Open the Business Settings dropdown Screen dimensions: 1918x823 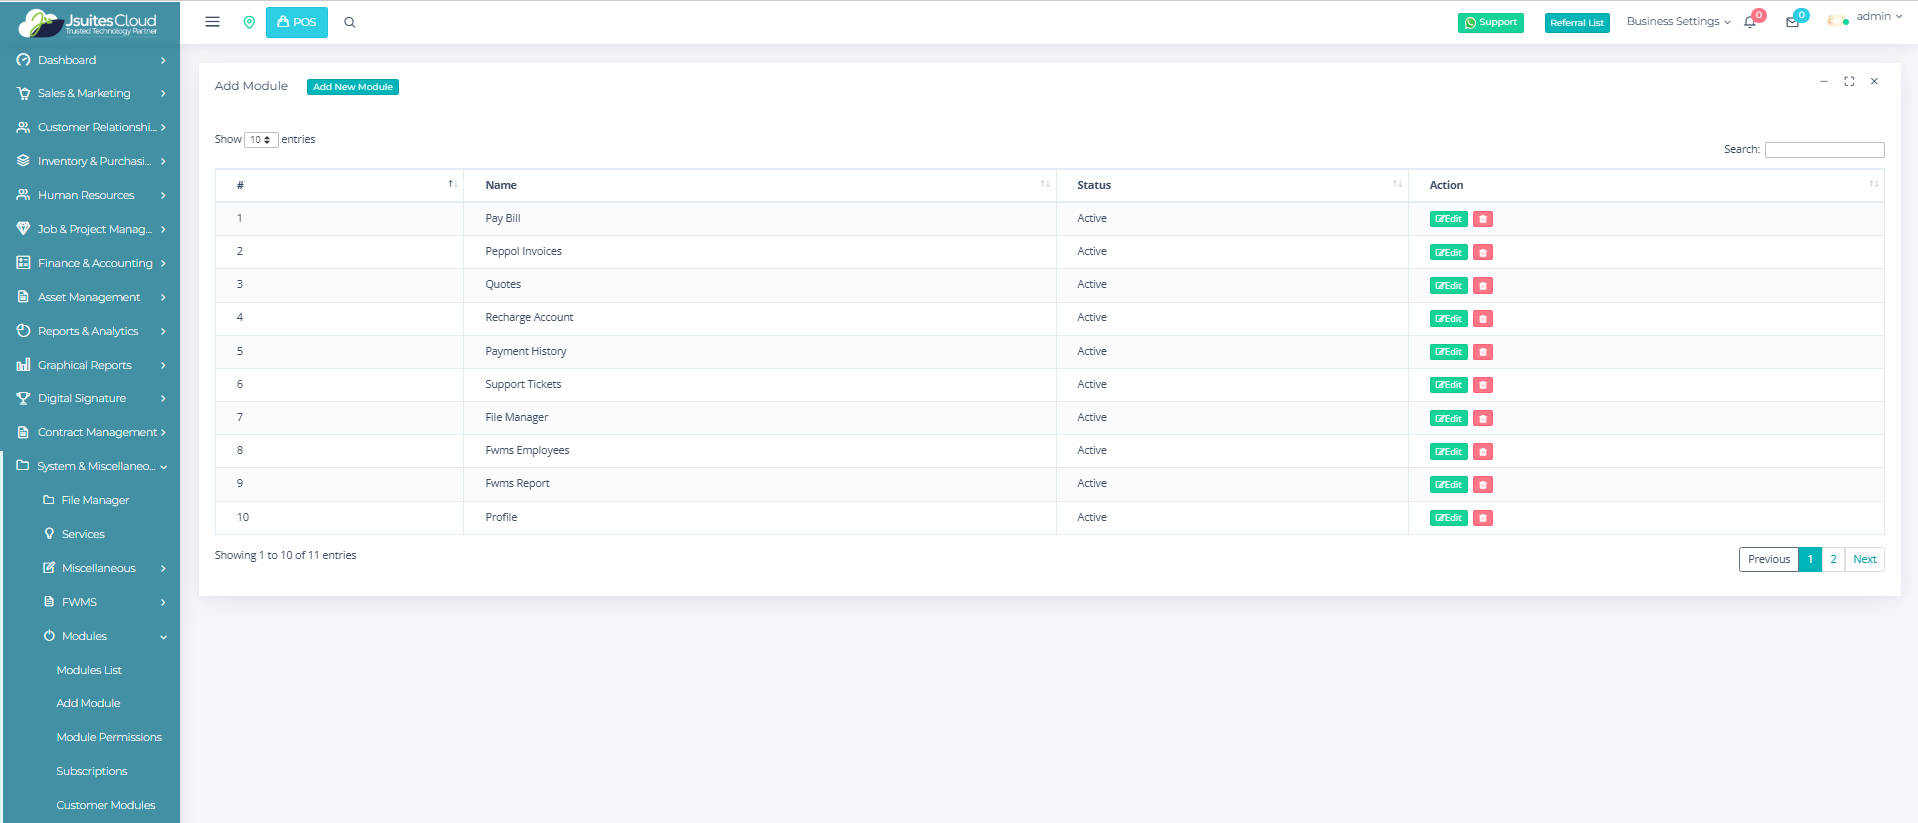tap(1678, 22)
